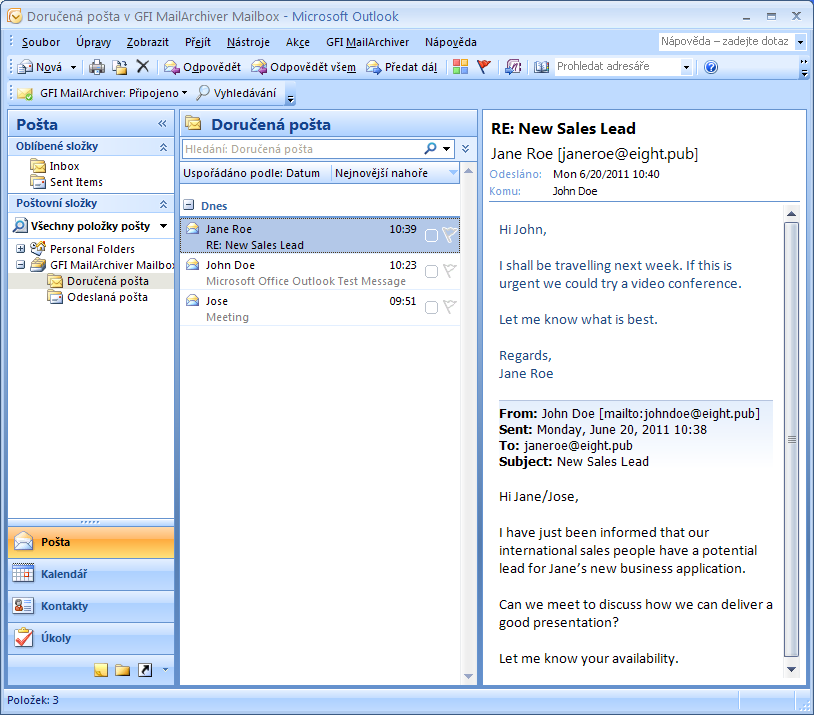The image size is (814, 715).
Task: Click the Prohledat adresáře input field
Action: click(618, 67)
